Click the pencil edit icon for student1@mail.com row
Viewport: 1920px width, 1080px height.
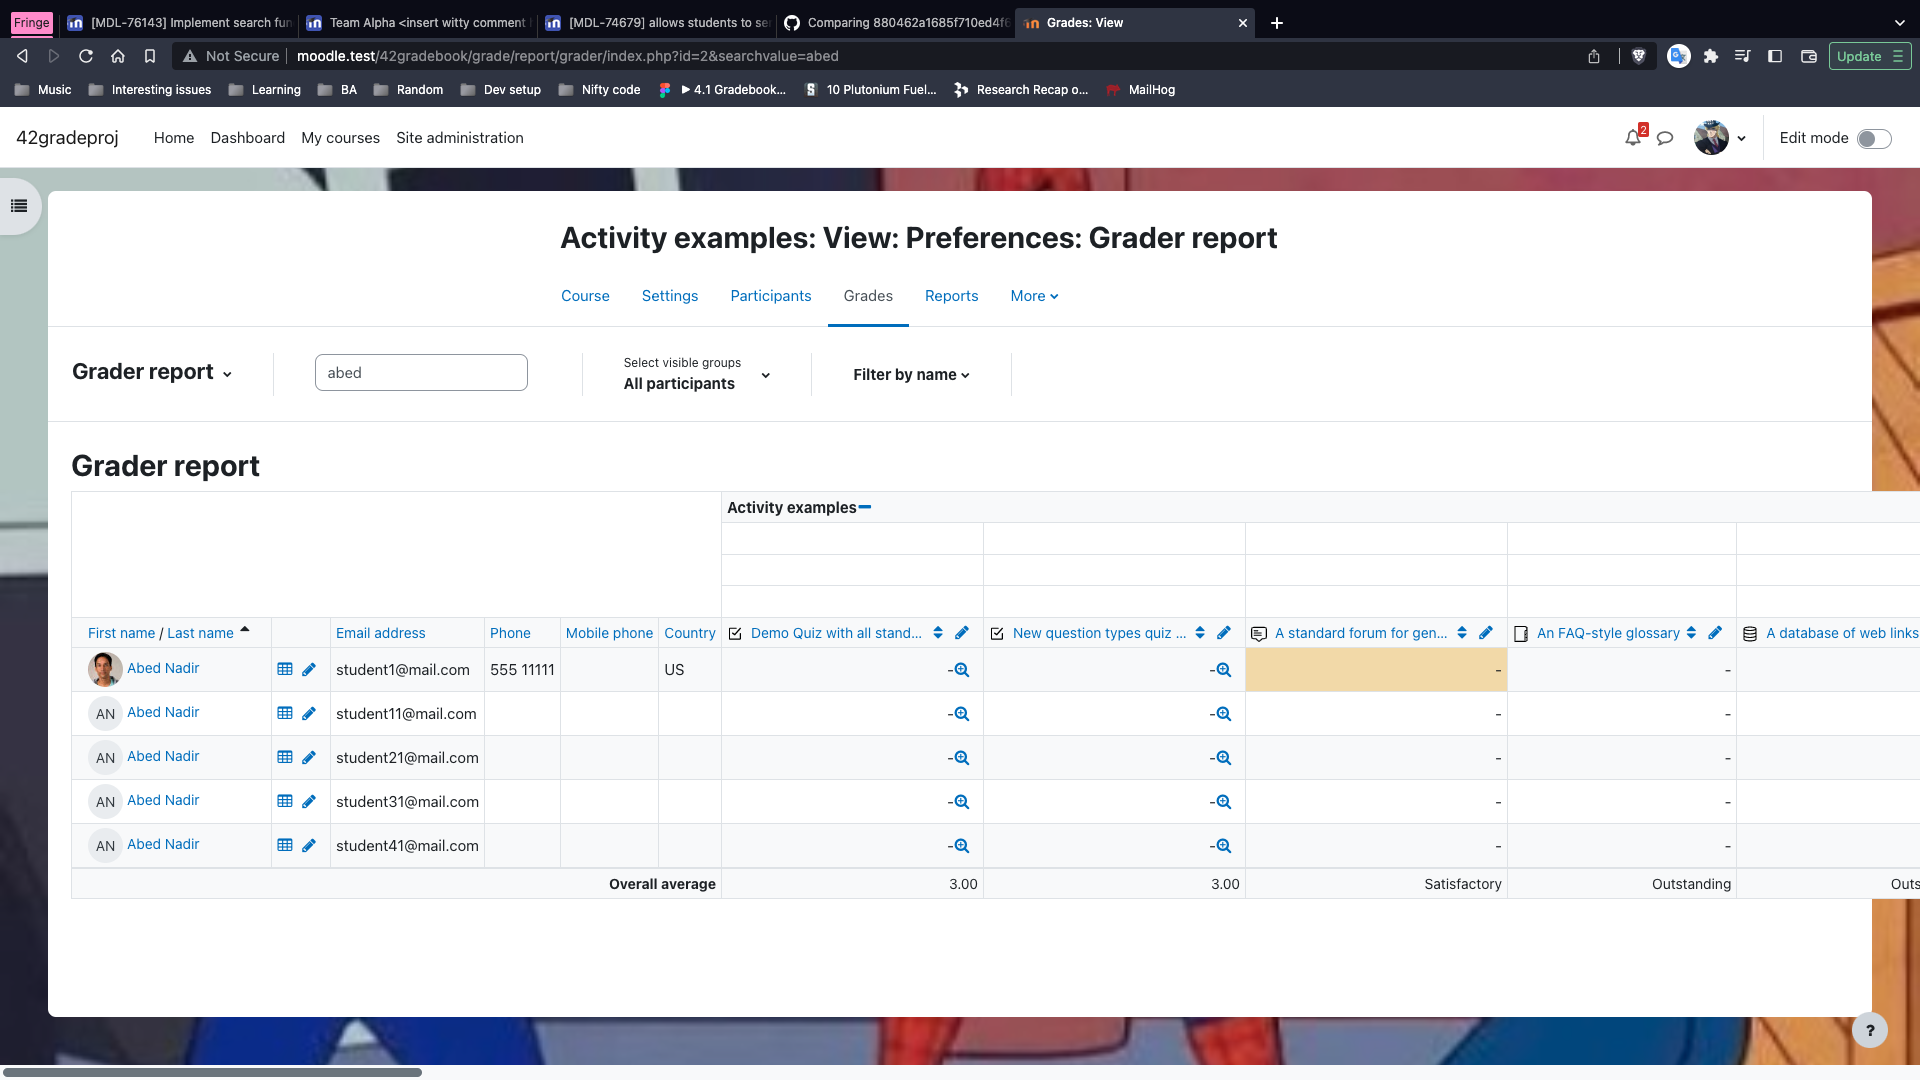point(309,669)
